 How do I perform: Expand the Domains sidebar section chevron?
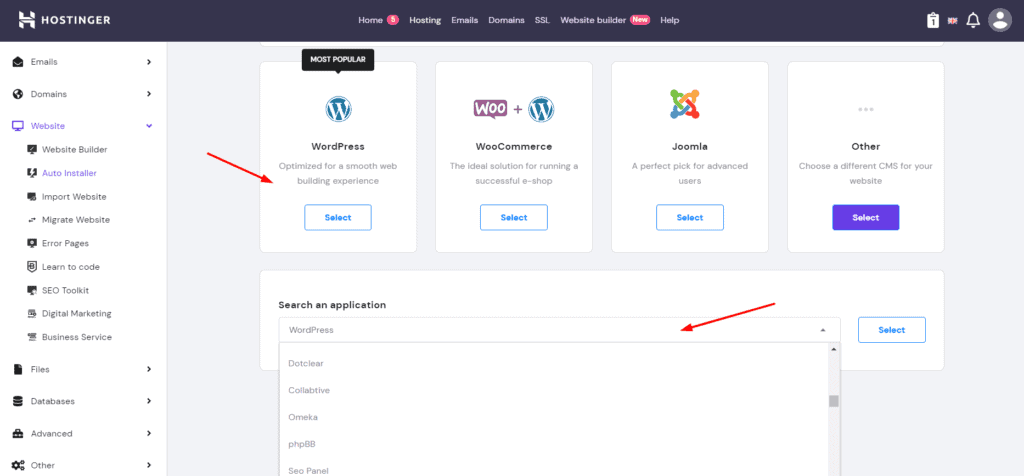149,94
